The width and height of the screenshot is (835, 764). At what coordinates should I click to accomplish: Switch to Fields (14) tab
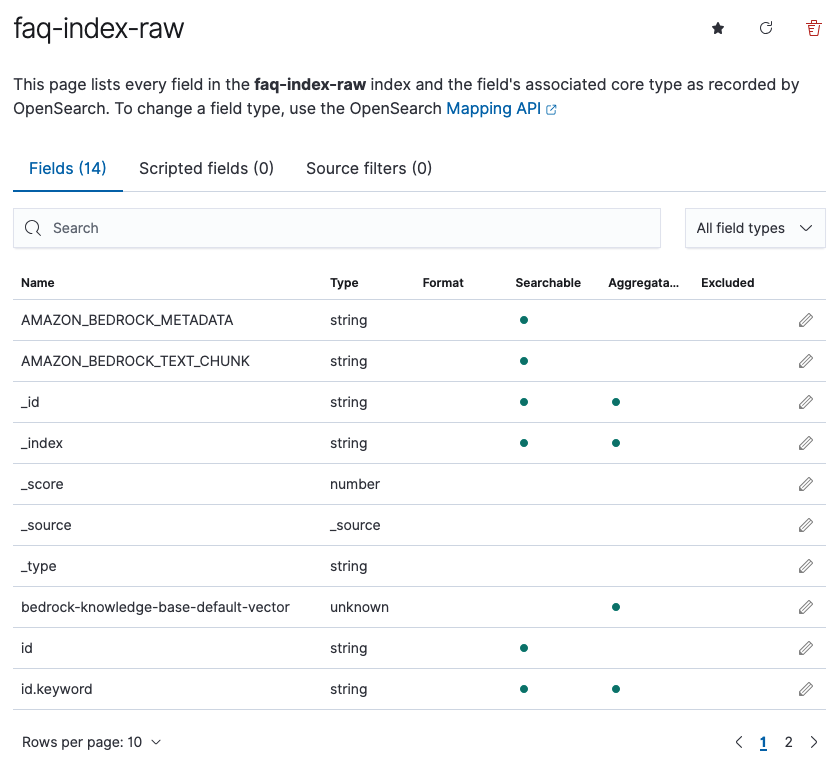68,168
